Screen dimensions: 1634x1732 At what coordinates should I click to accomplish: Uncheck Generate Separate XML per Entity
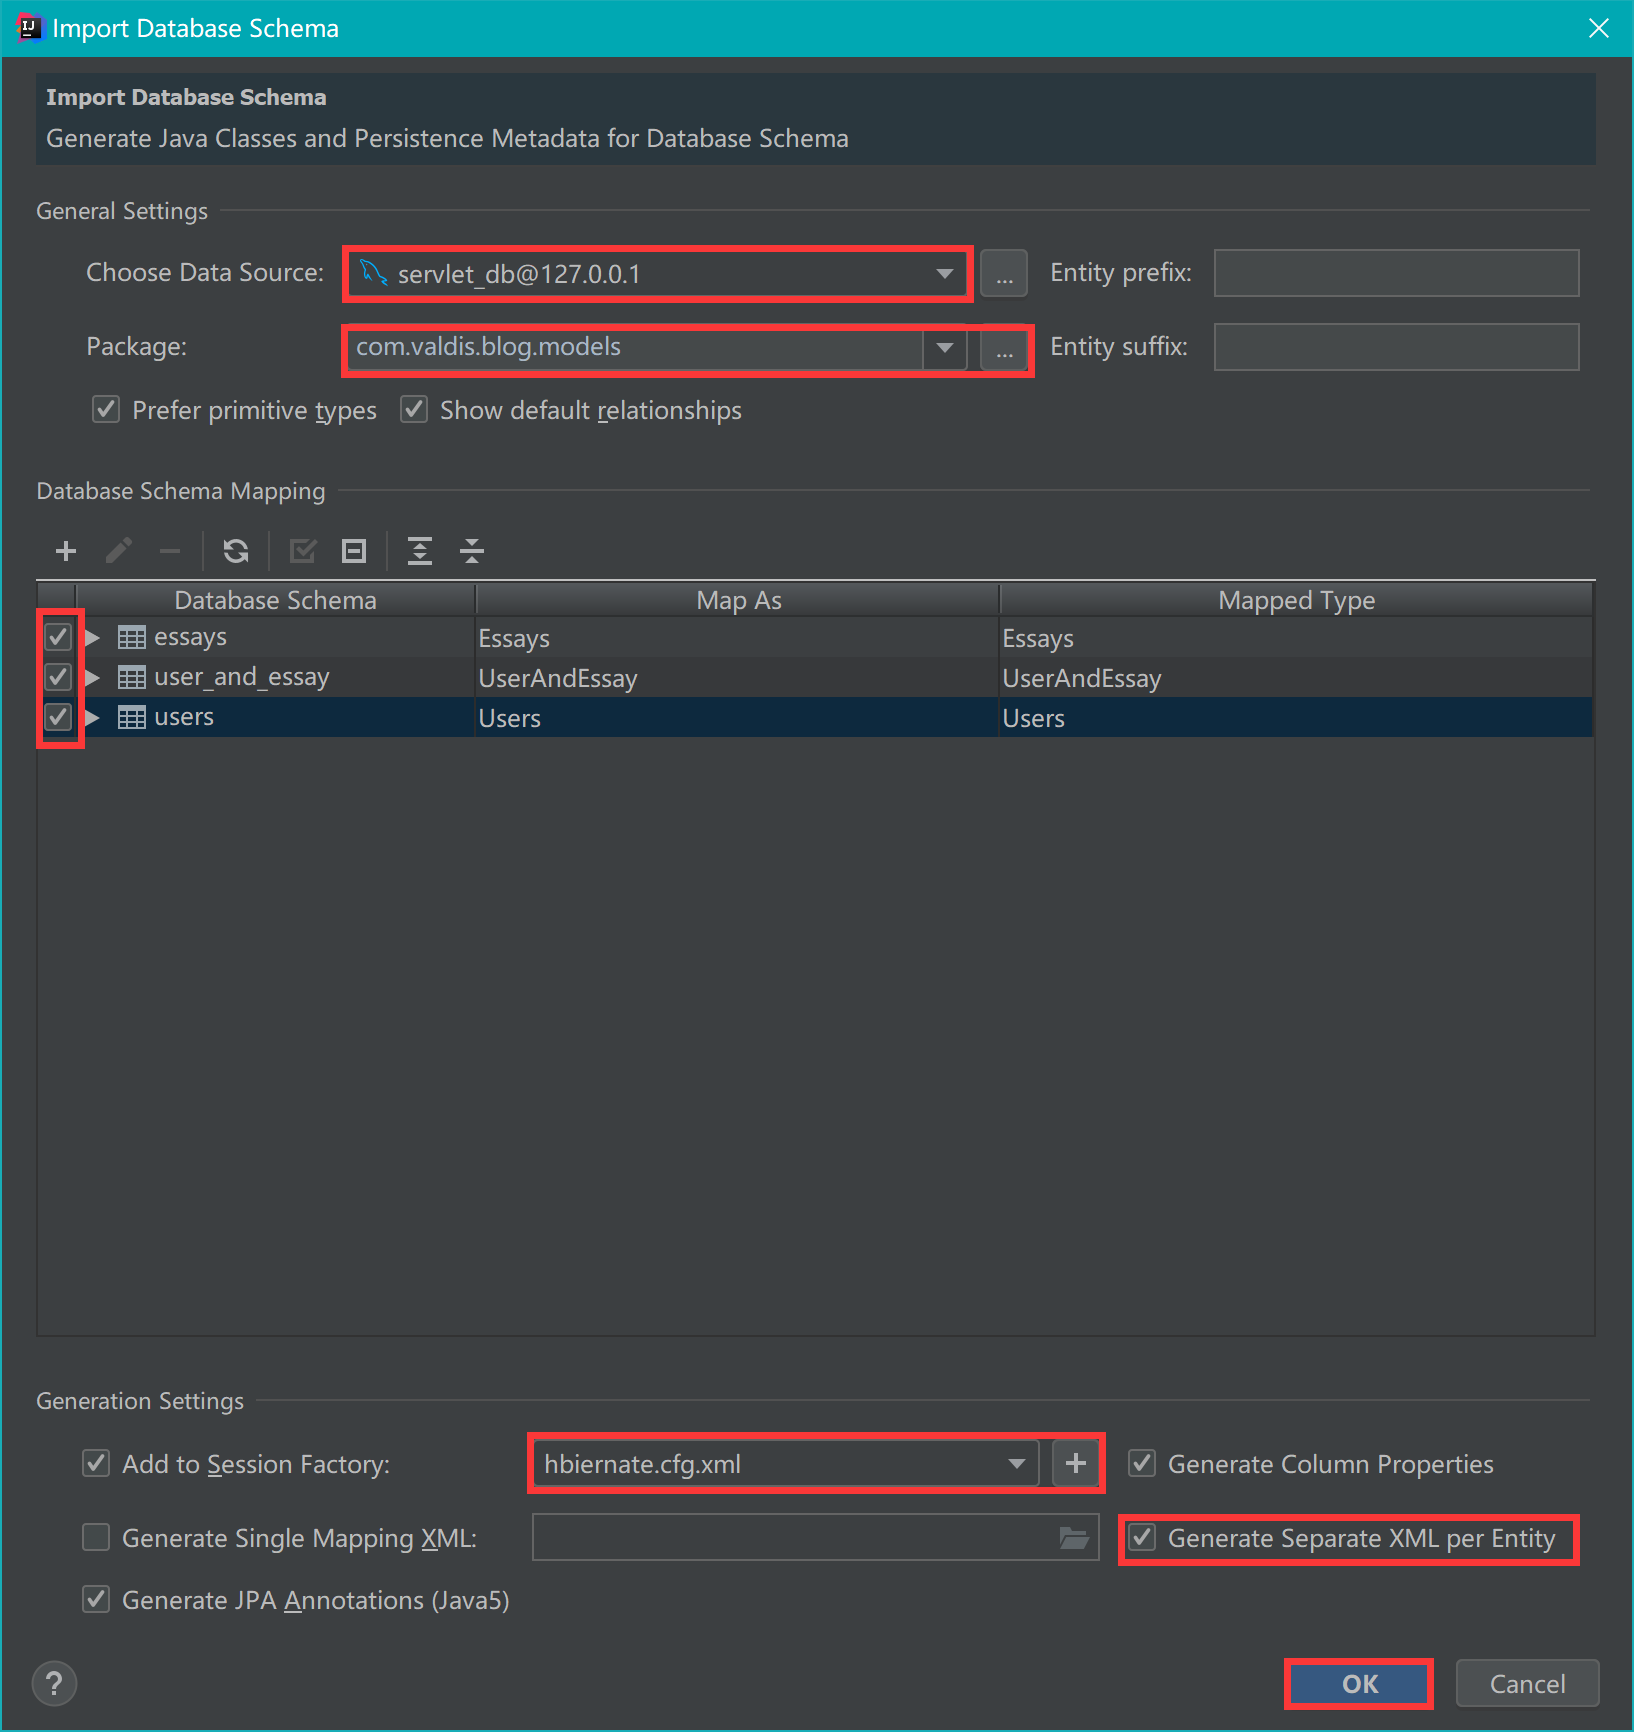tap(1142, 1538)
